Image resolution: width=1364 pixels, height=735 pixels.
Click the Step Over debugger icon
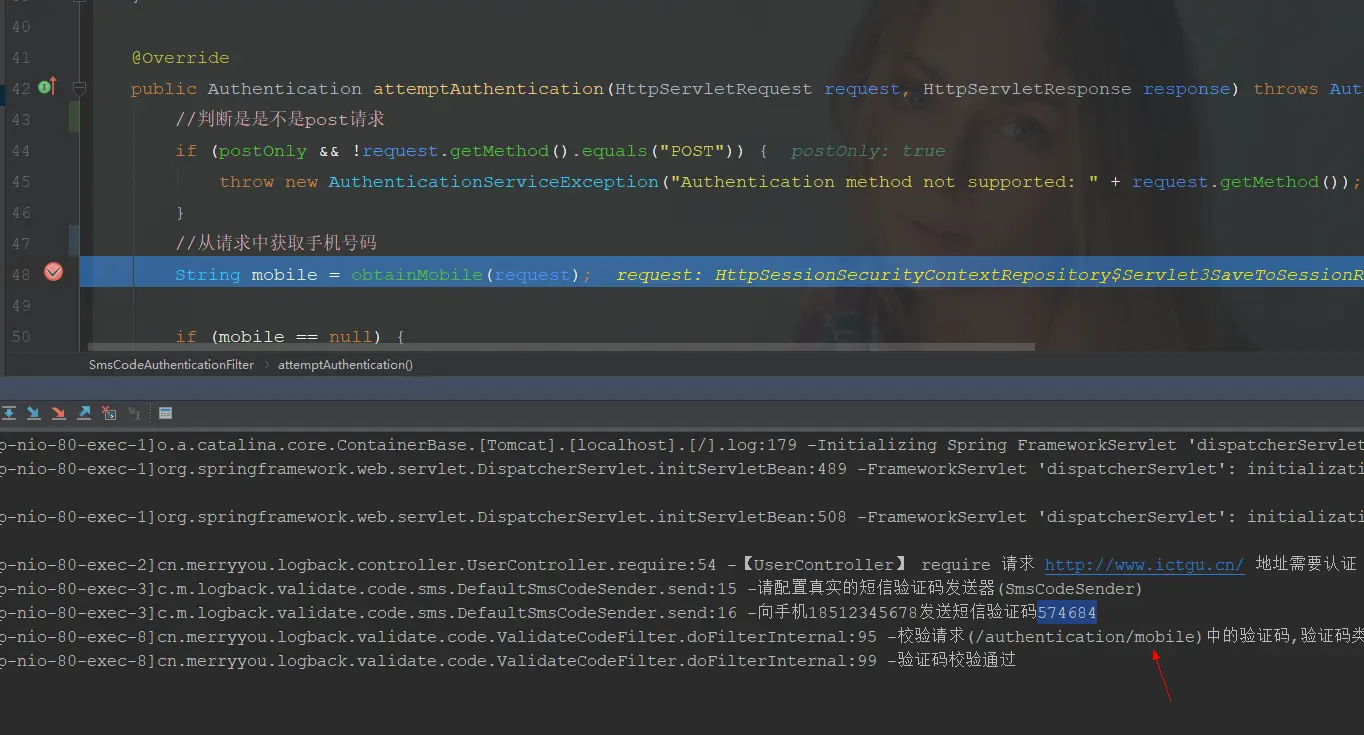[9, 412]
